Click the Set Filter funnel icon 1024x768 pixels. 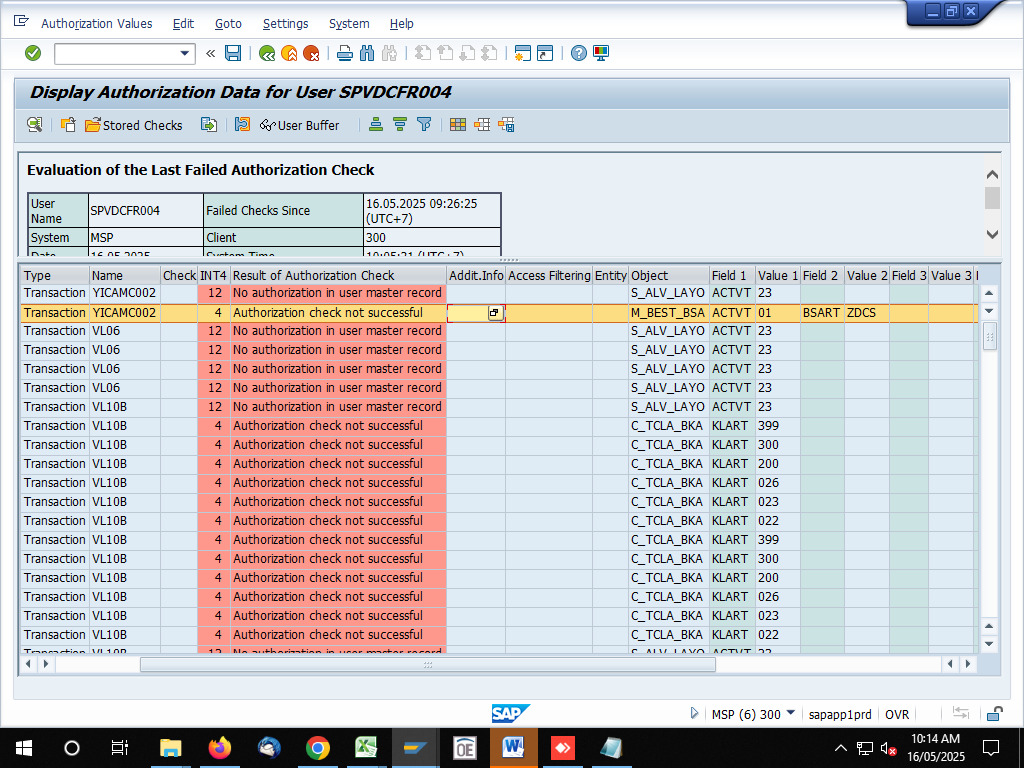coord(424,125)
